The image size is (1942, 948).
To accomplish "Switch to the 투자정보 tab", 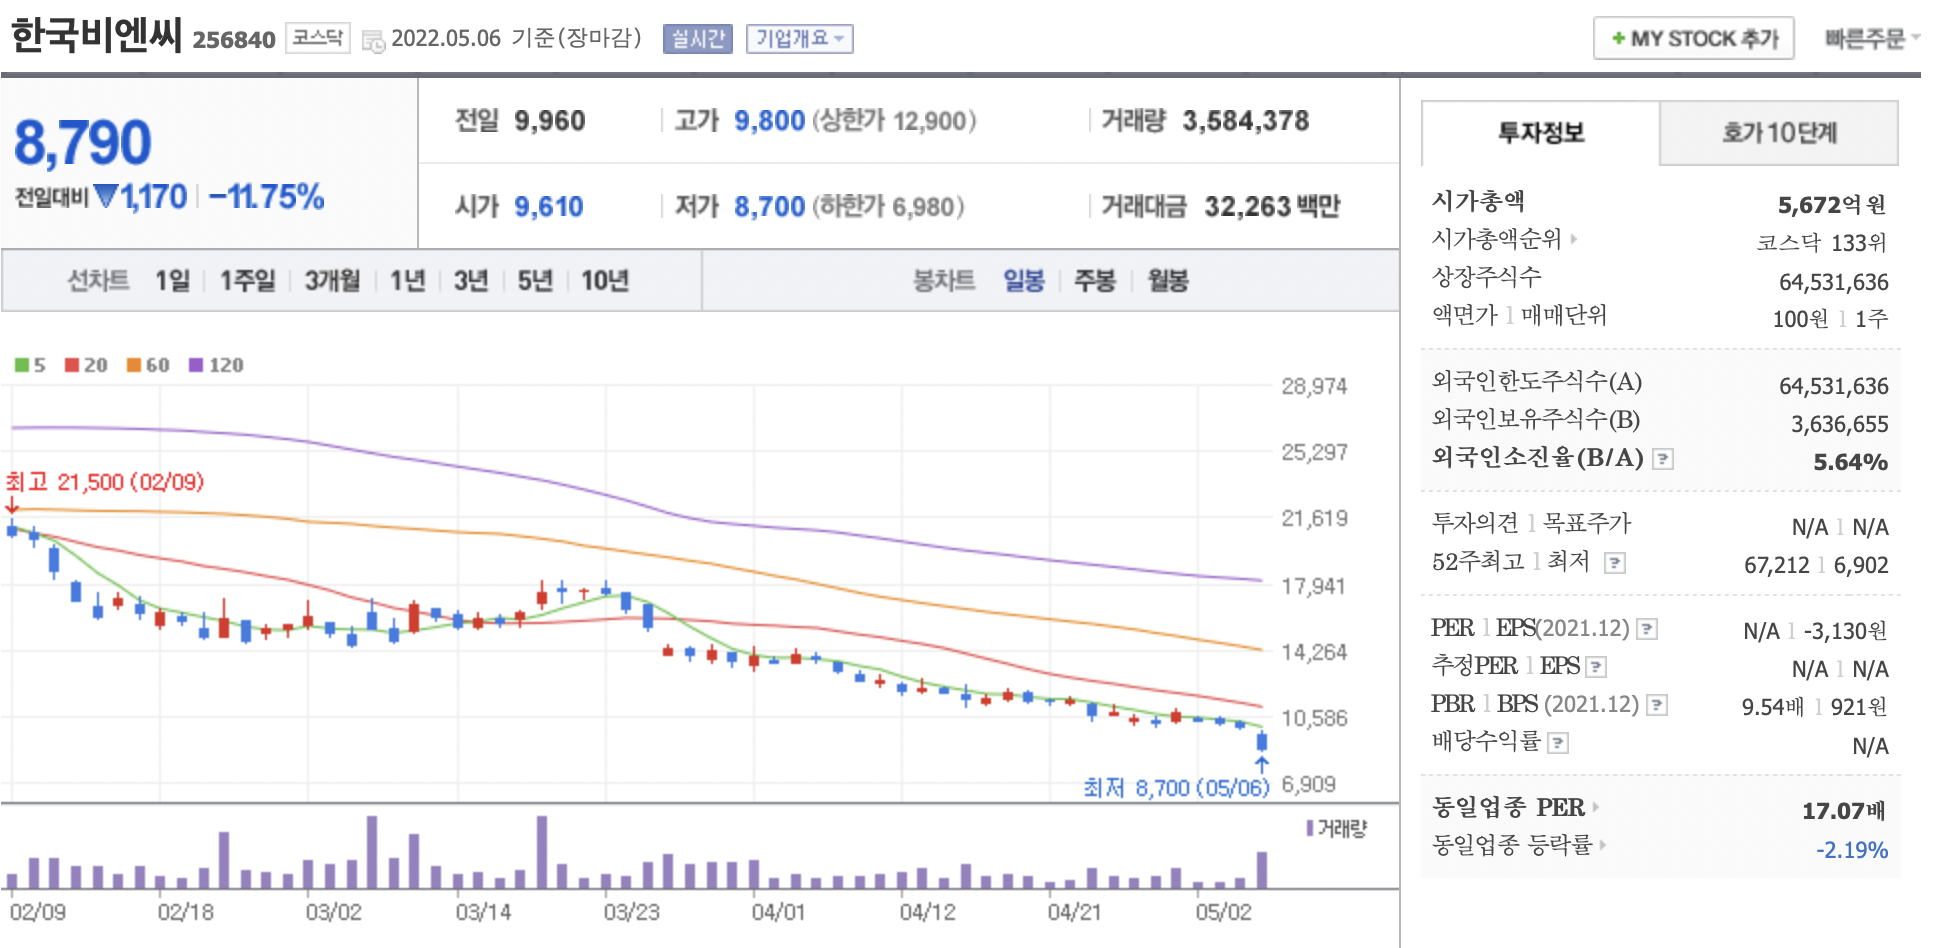I will coord(1540,133).
